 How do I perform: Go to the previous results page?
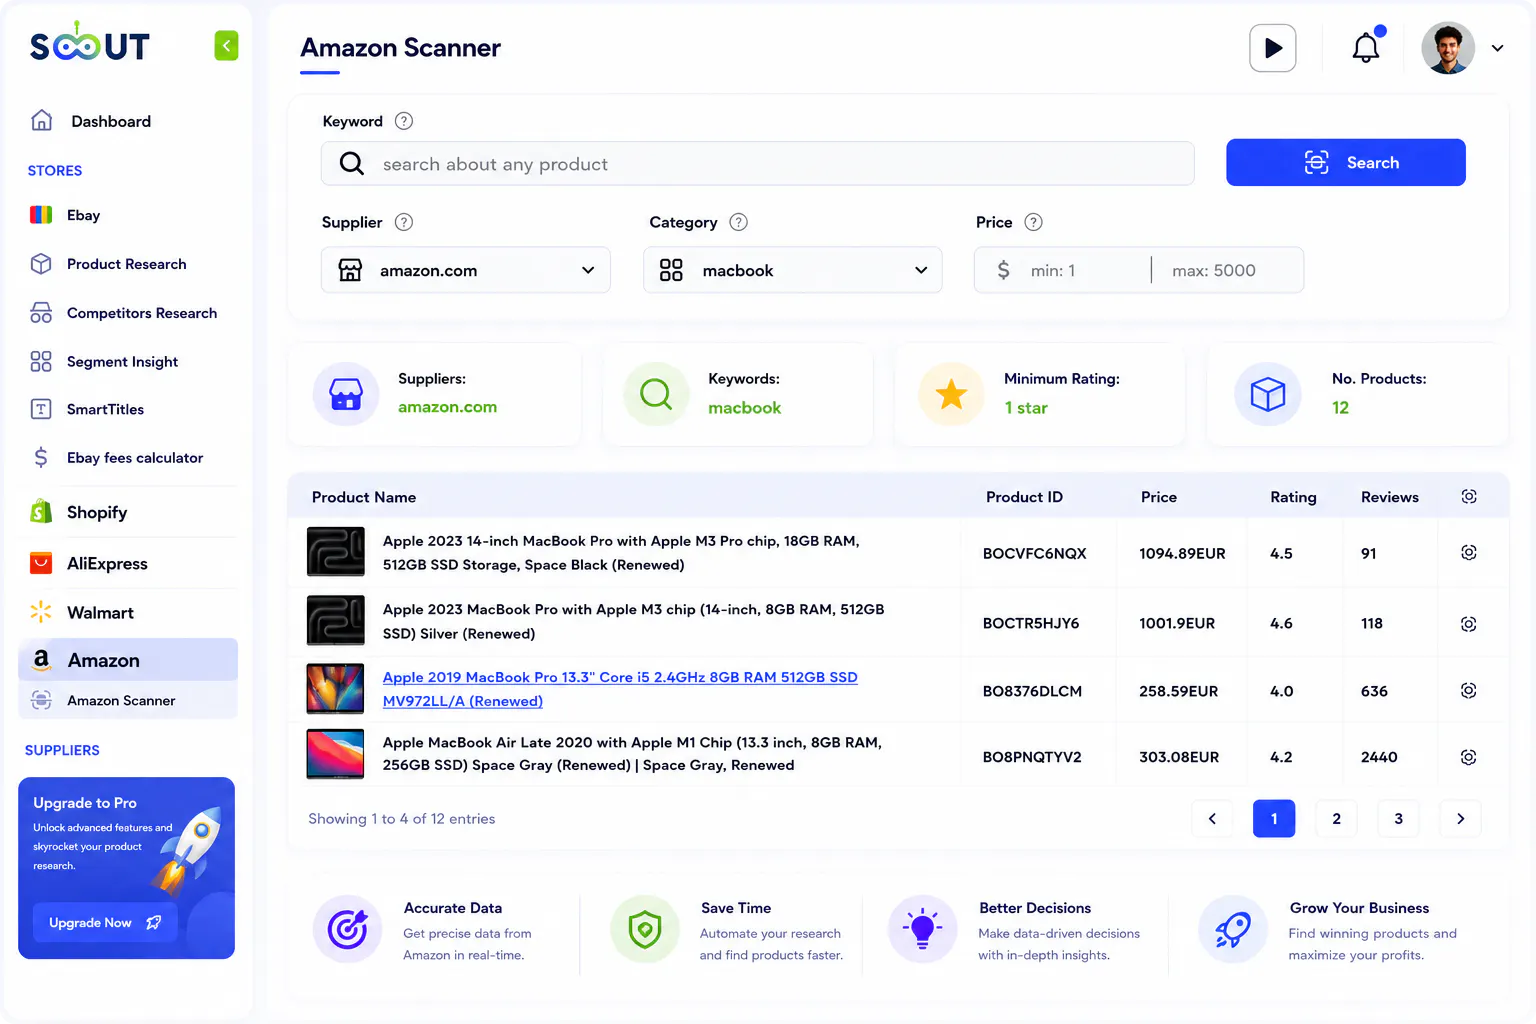pyautogui.click(x=1213, y=819)
